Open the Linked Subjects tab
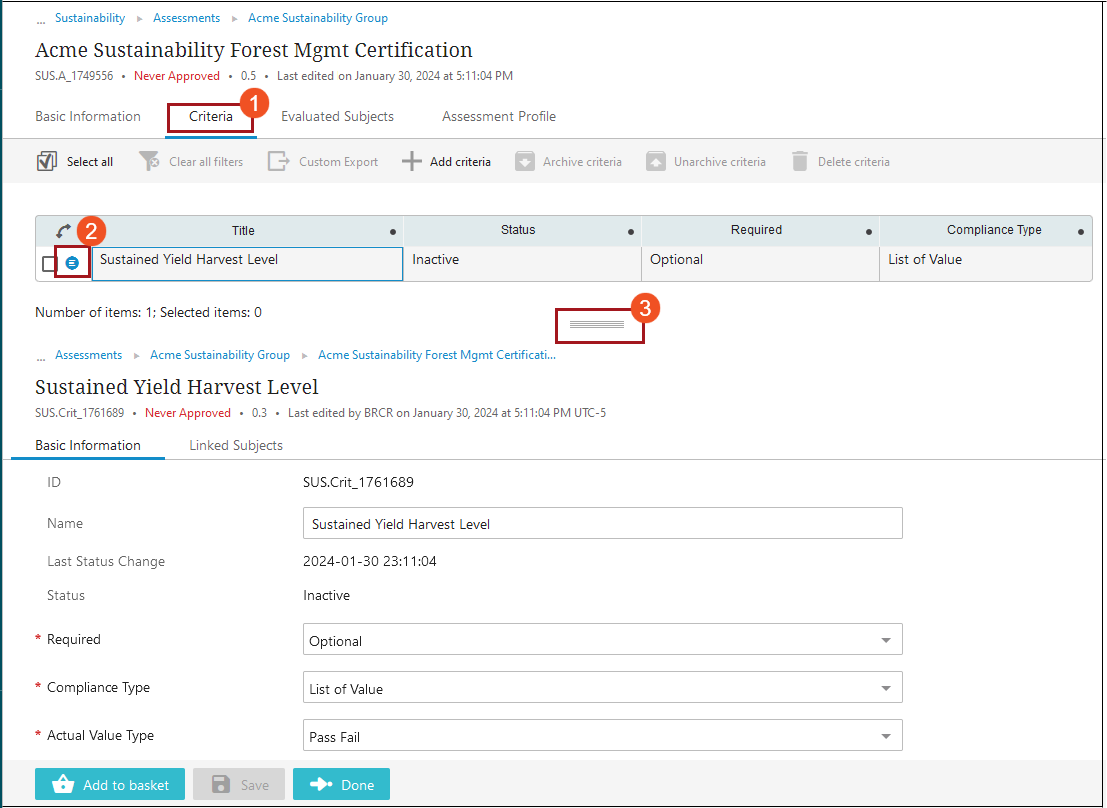Viewport: 1107px width, 808px height. (236, 446)
